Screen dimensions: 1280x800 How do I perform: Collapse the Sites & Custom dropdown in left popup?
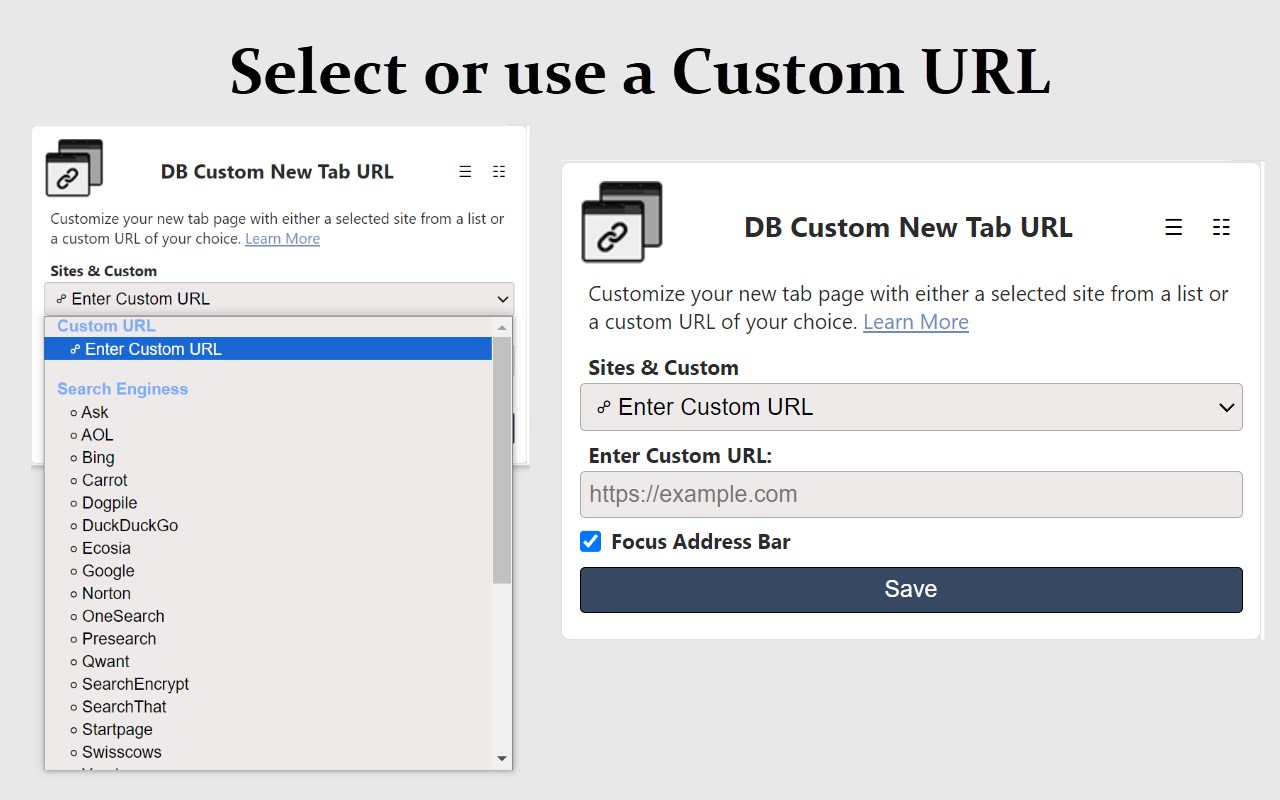(279, 299)
